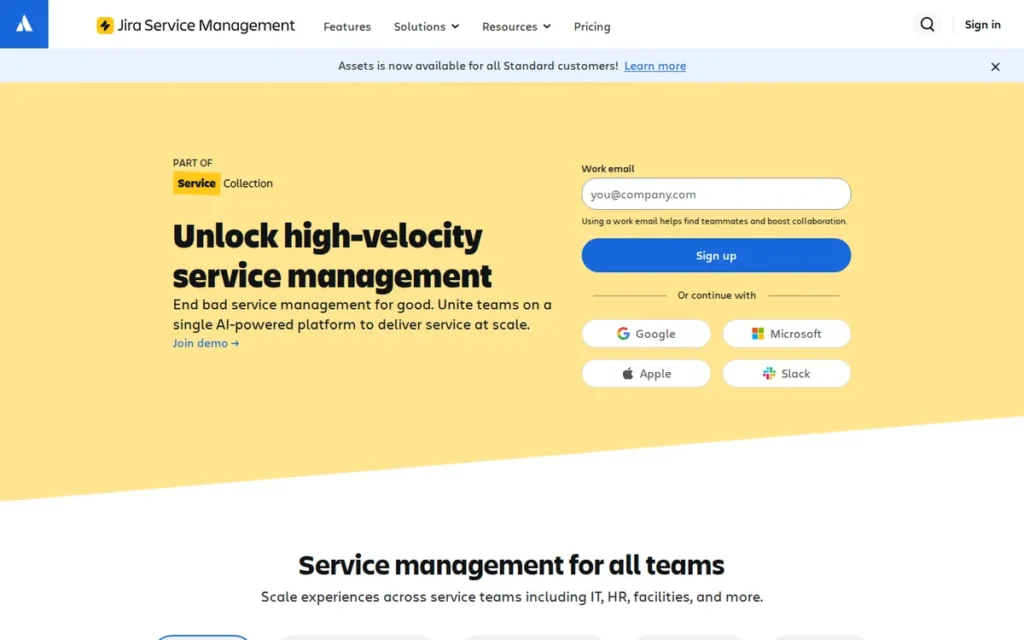Click 'Assets is now available' banner text
1024x640 pixels.
478,66
